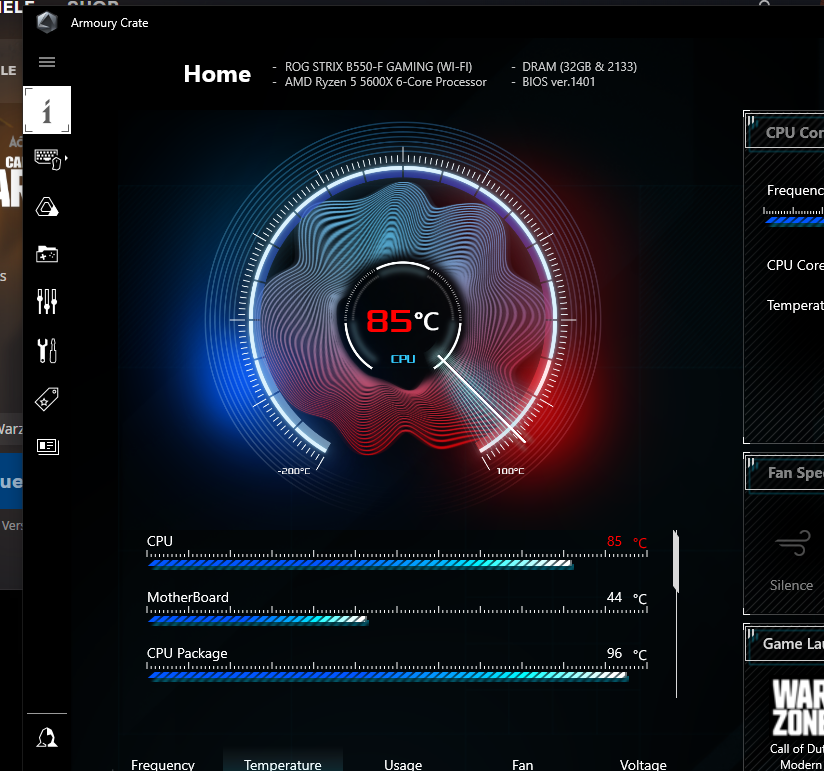Open the Game Library folder icon
Viewport: 824px width, 771px height.
[x=47, y=254]
